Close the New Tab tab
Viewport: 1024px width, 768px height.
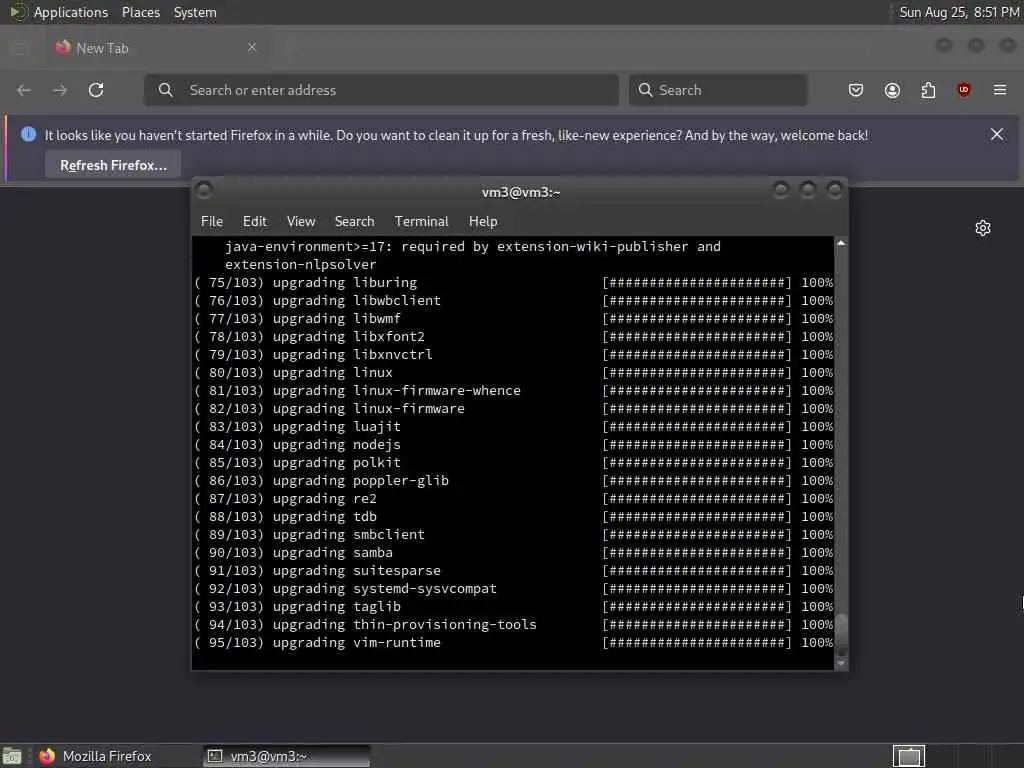click(x=252, y=47)
